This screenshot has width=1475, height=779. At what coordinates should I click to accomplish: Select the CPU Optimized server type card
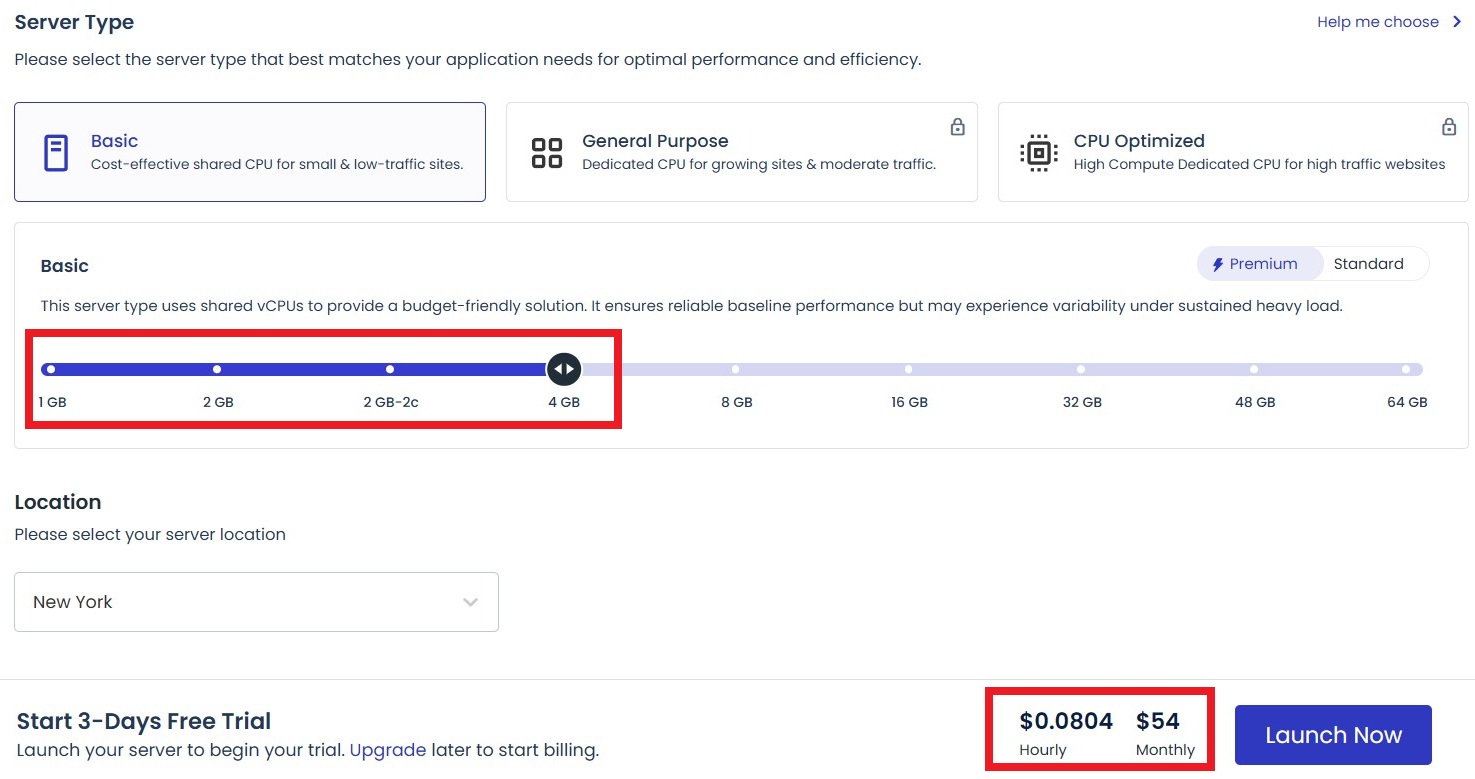(1233, 151)
